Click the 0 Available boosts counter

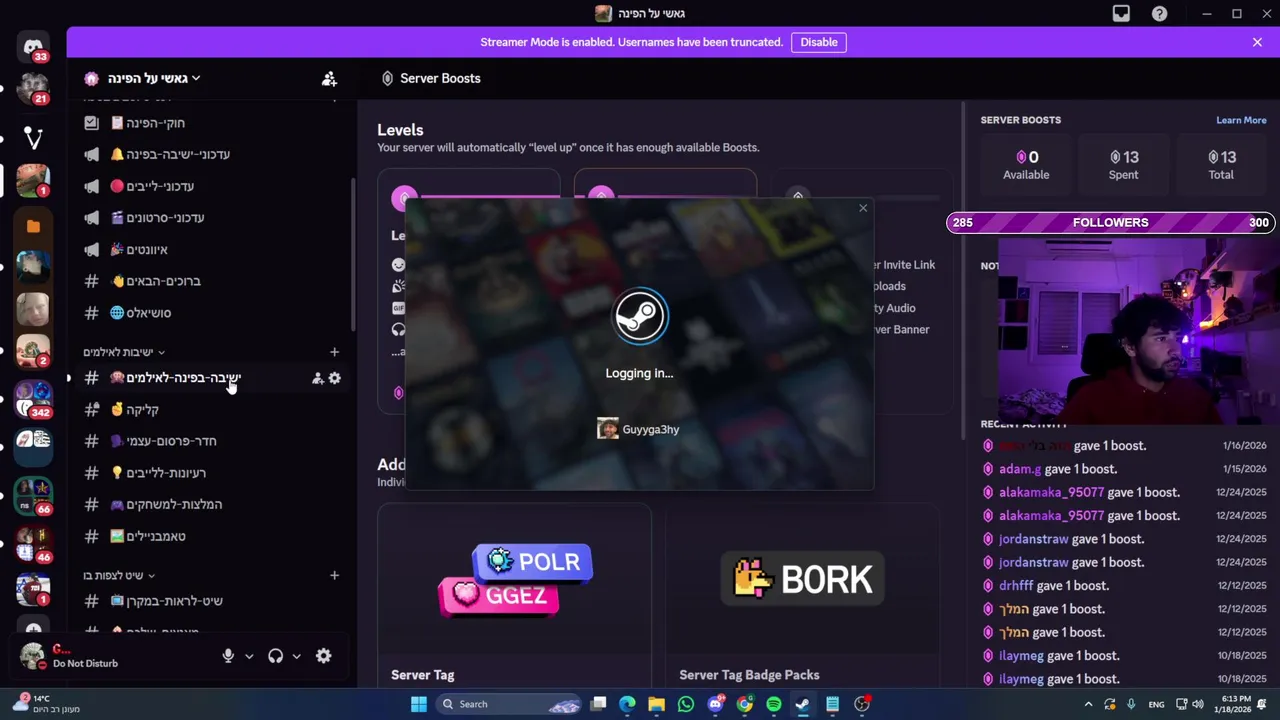tap(1026, 165)
